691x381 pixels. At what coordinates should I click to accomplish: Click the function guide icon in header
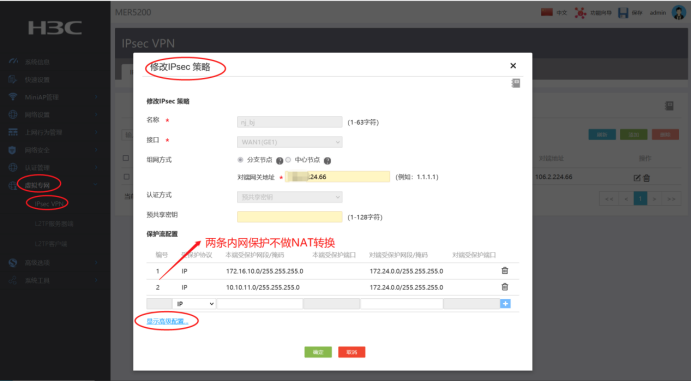pos(580,13)
